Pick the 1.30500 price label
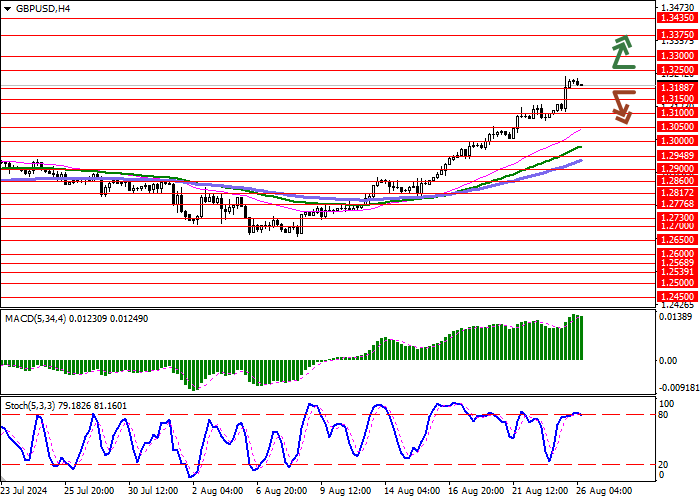This screenshot has width=700, height=500. pyautogui.click(x=677, y=127)
